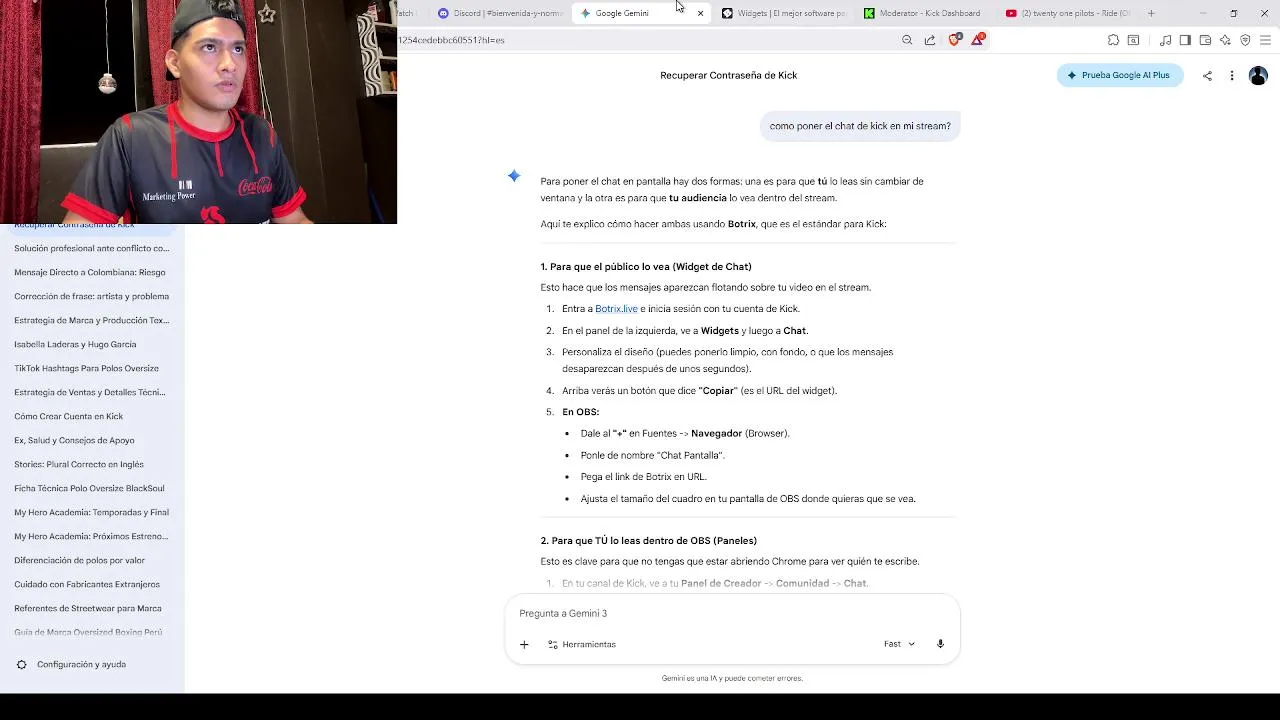
Task: Open the zoom magnifier icon in address bar
Action: [x=907, y=40]
